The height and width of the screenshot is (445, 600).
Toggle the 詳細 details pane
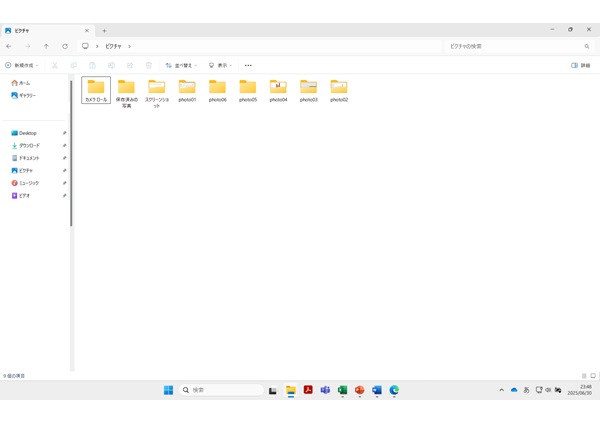[x=580, y=65]
